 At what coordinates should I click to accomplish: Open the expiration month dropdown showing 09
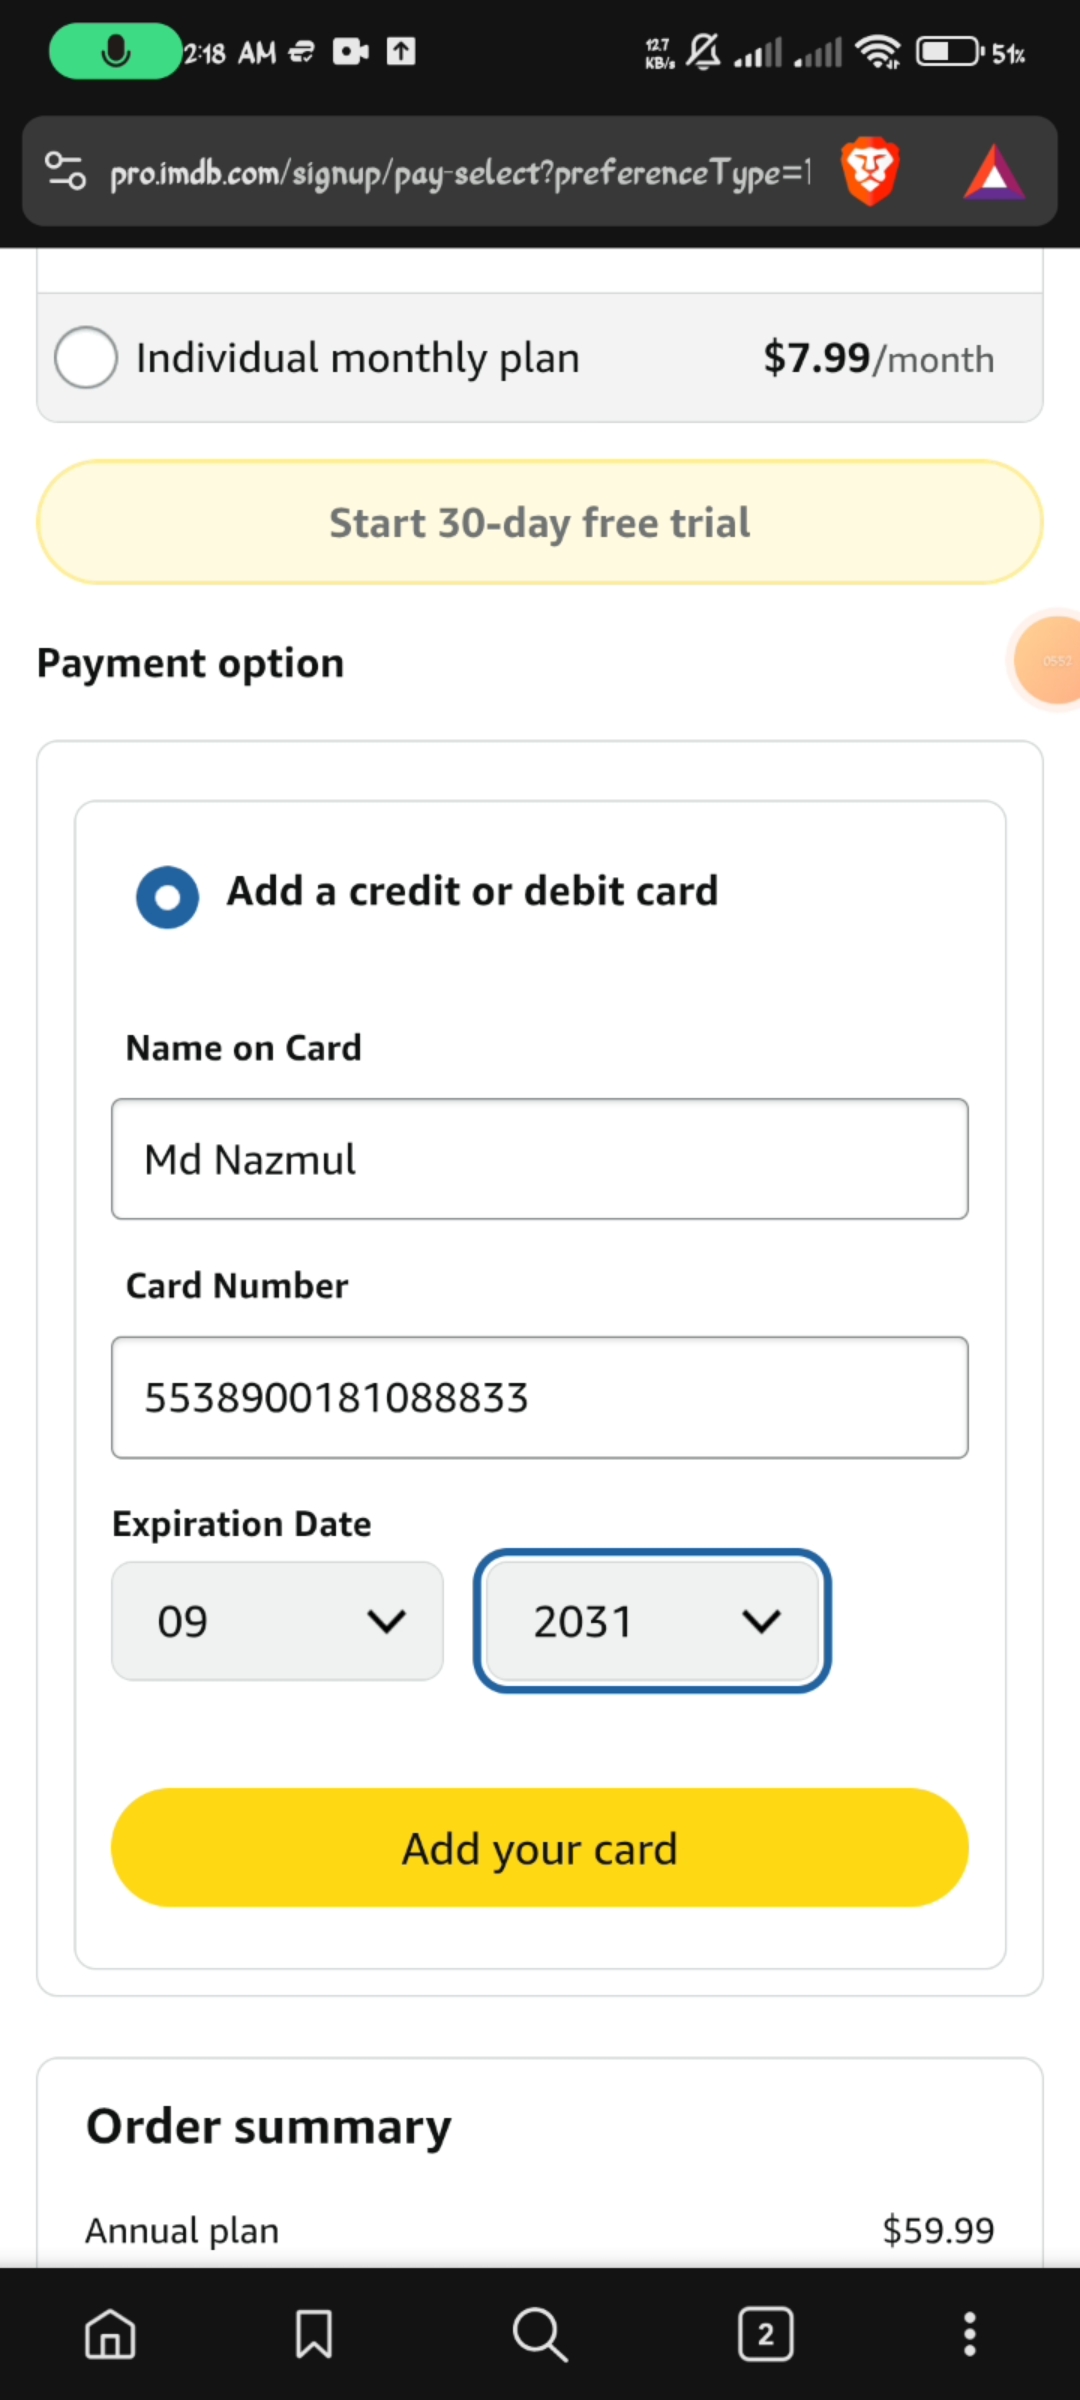coord(277,1621)
